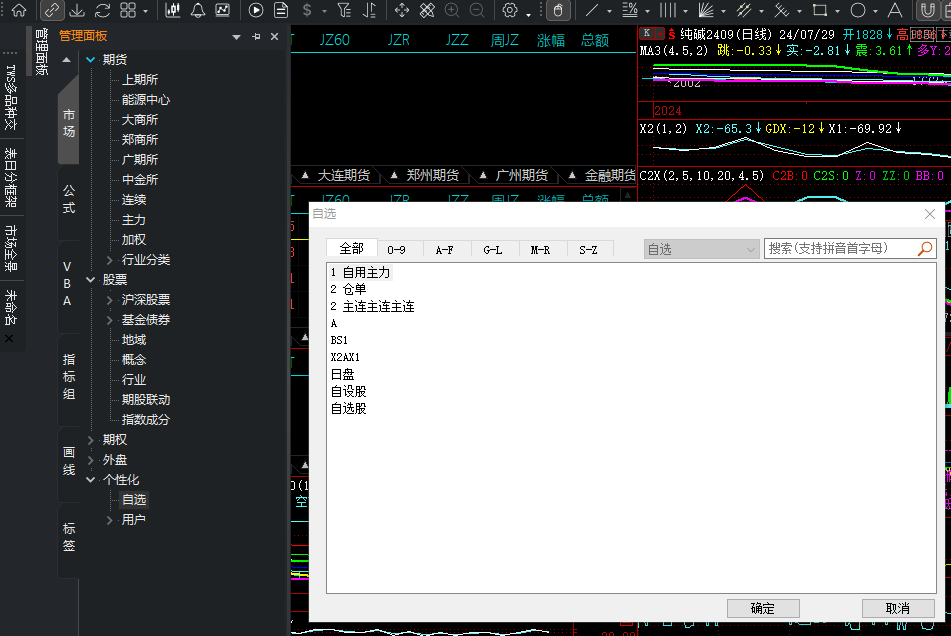Screen dimensions: 951x636
Task: Click the candlestick chart toolbar icon
Action: 173,10
